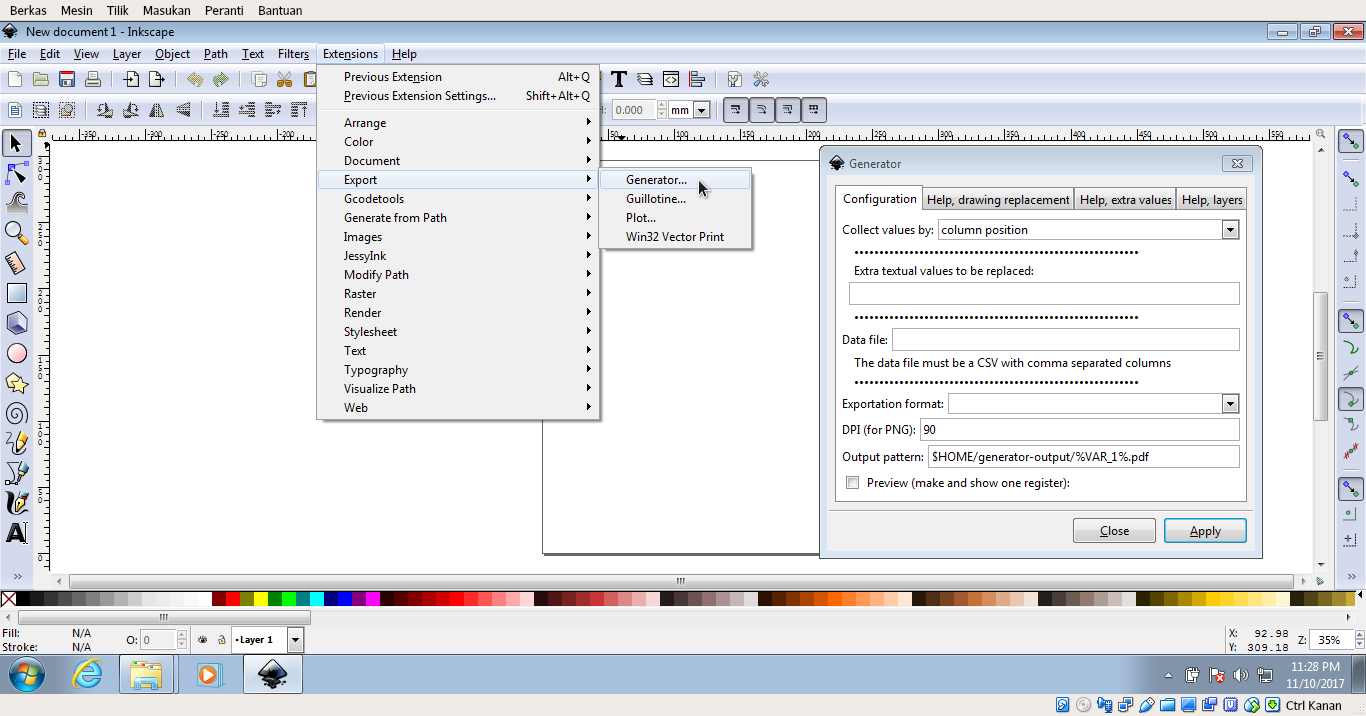The height and width of the screenshot is (716, 1366).
Task: Apply the Generator settings
Action: [1204, 530]
